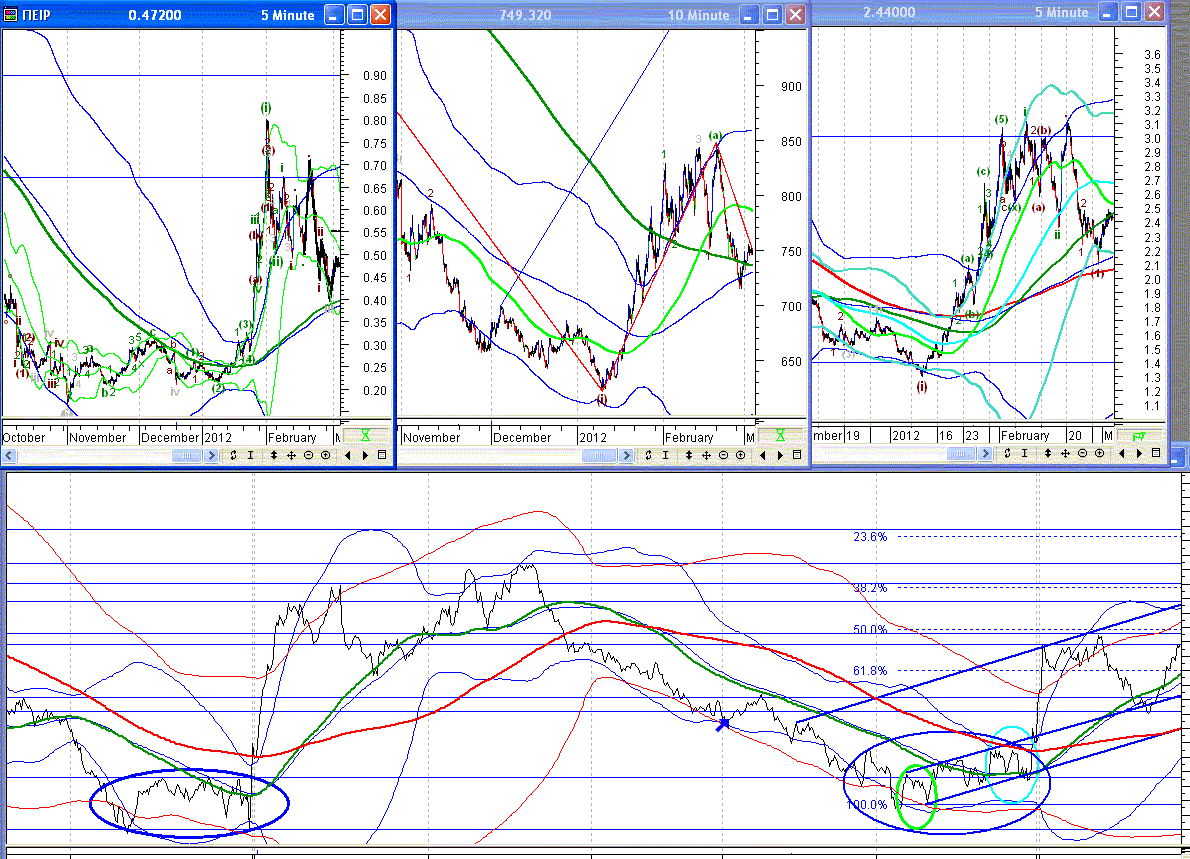
Task: Click 23.6% Fibonacci label in bottom chart
Action: click(870, 536)
